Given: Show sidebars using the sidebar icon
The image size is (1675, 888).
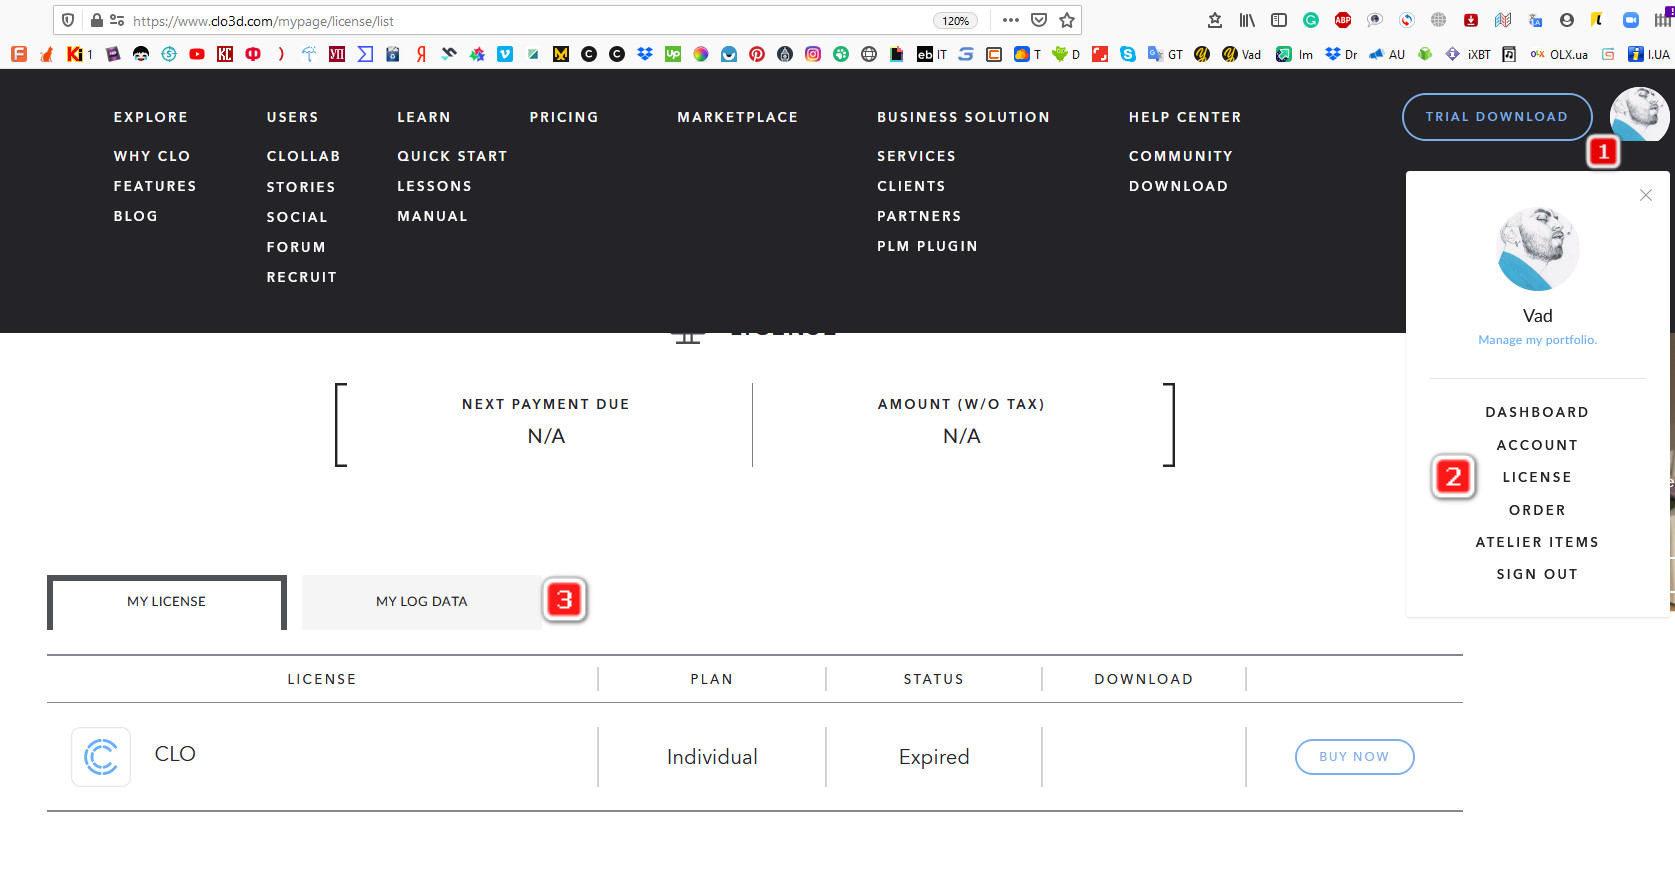Looking at the screenshot, I should tap(1279, 20).
